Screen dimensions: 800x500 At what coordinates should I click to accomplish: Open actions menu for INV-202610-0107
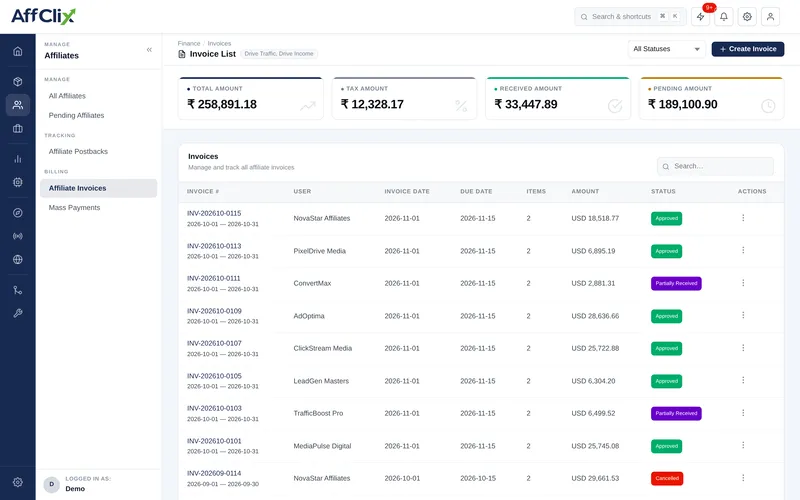743,348
